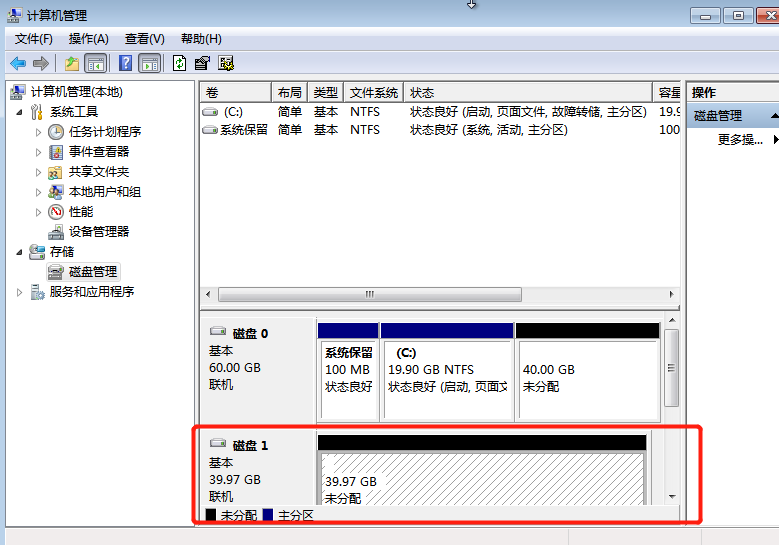Viewport: 779px width, 545px height.
Task: Sort by the 卷 column header
Action: pos(236,92)
